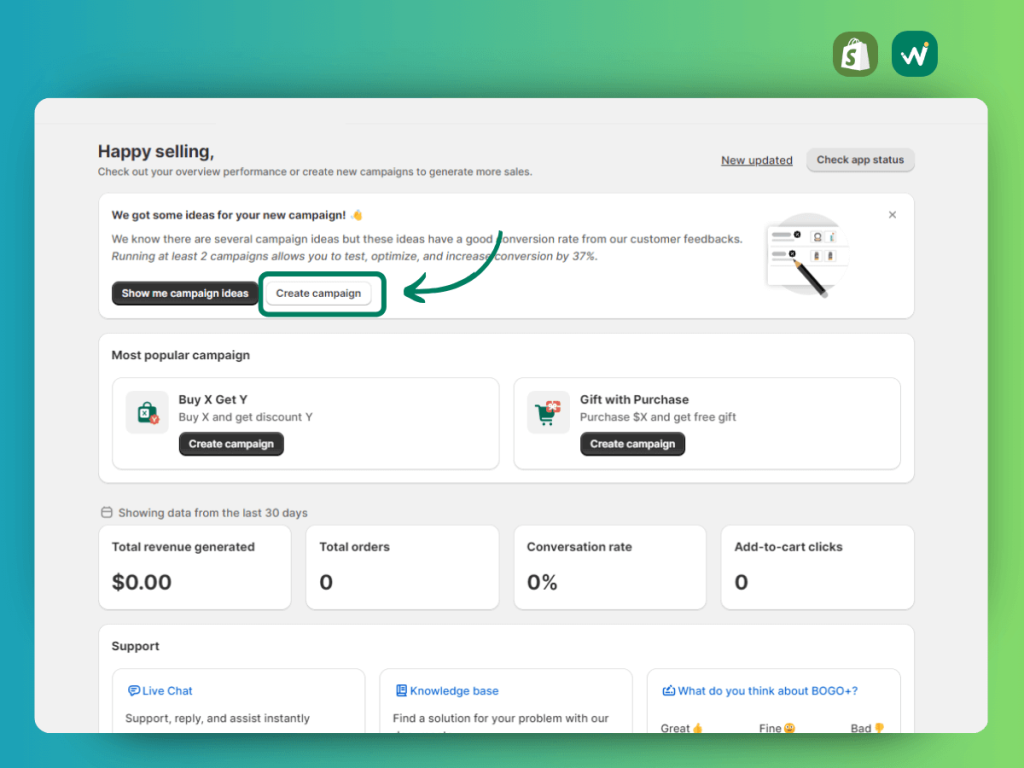Click 'Showing data from the last 30 days'

click(212, 513)
